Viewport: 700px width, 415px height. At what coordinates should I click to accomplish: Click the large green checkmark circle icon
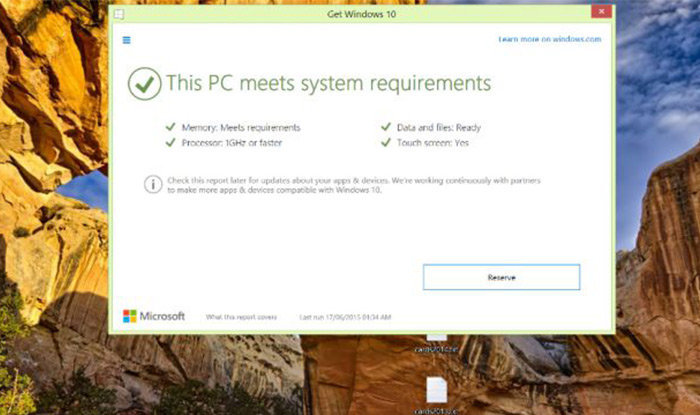(144, 83)
